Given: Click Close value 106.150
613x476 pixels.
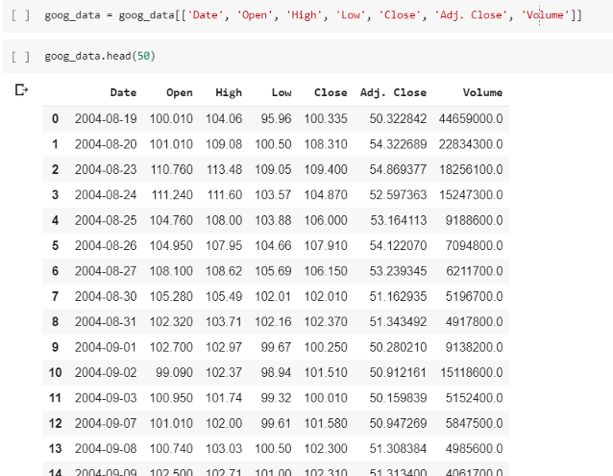Looking at the screenshot, I should [x=326, y=271].
